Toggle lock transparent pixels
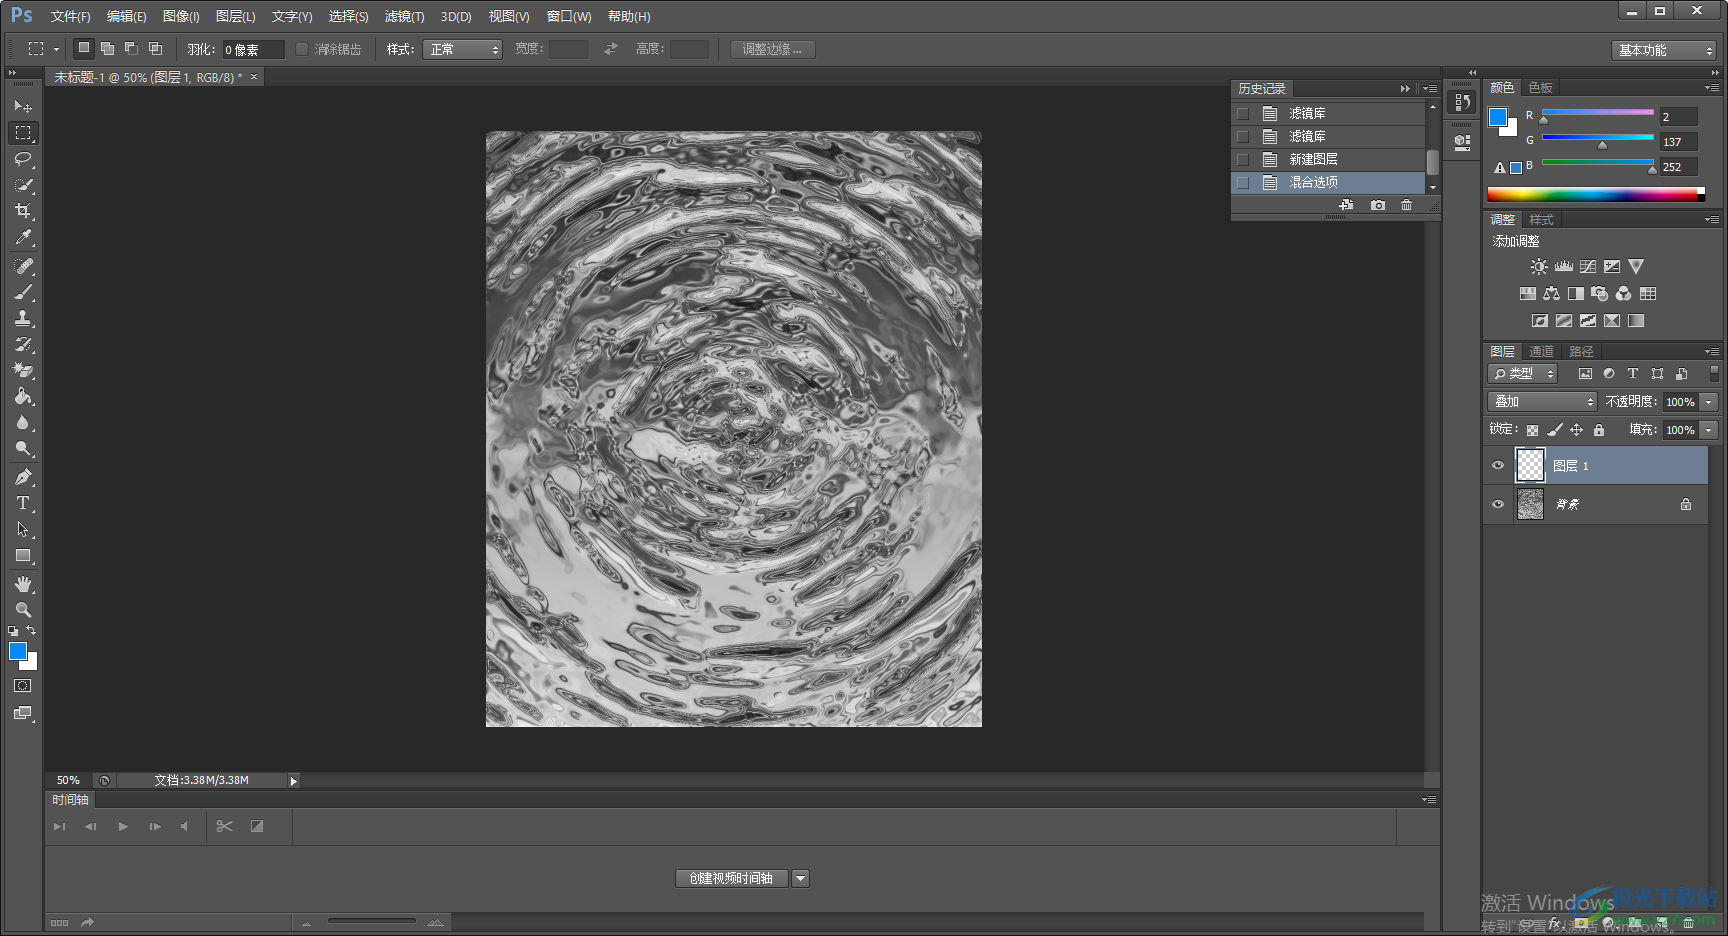The image size is (1728, 936). click(1532, 430)
